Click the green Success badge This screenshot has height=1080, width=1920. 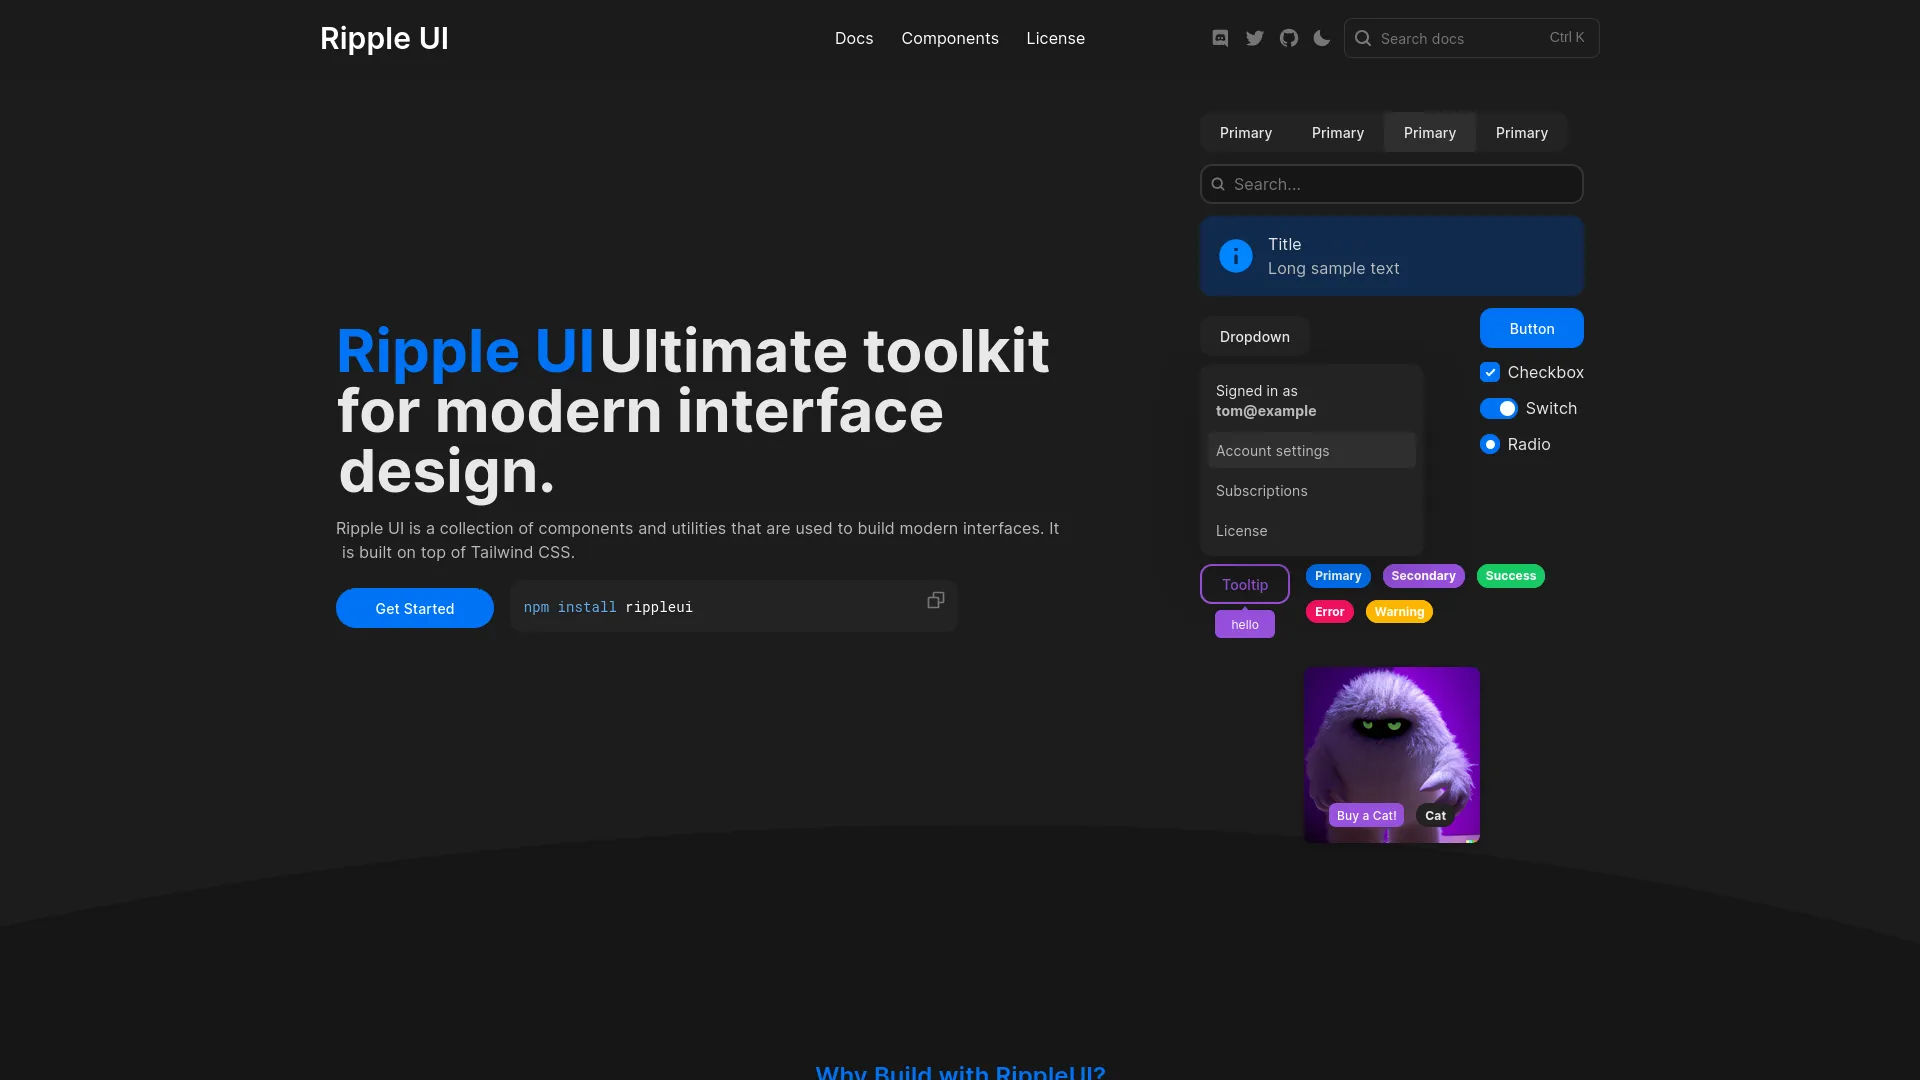point(1510,576)
